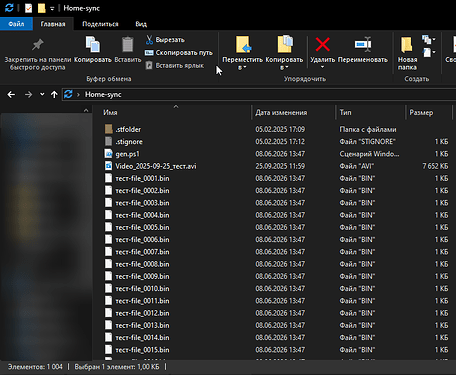456x375 pixels.
Task: Click the Папка с файлами type cell
Action: [368, 129]
